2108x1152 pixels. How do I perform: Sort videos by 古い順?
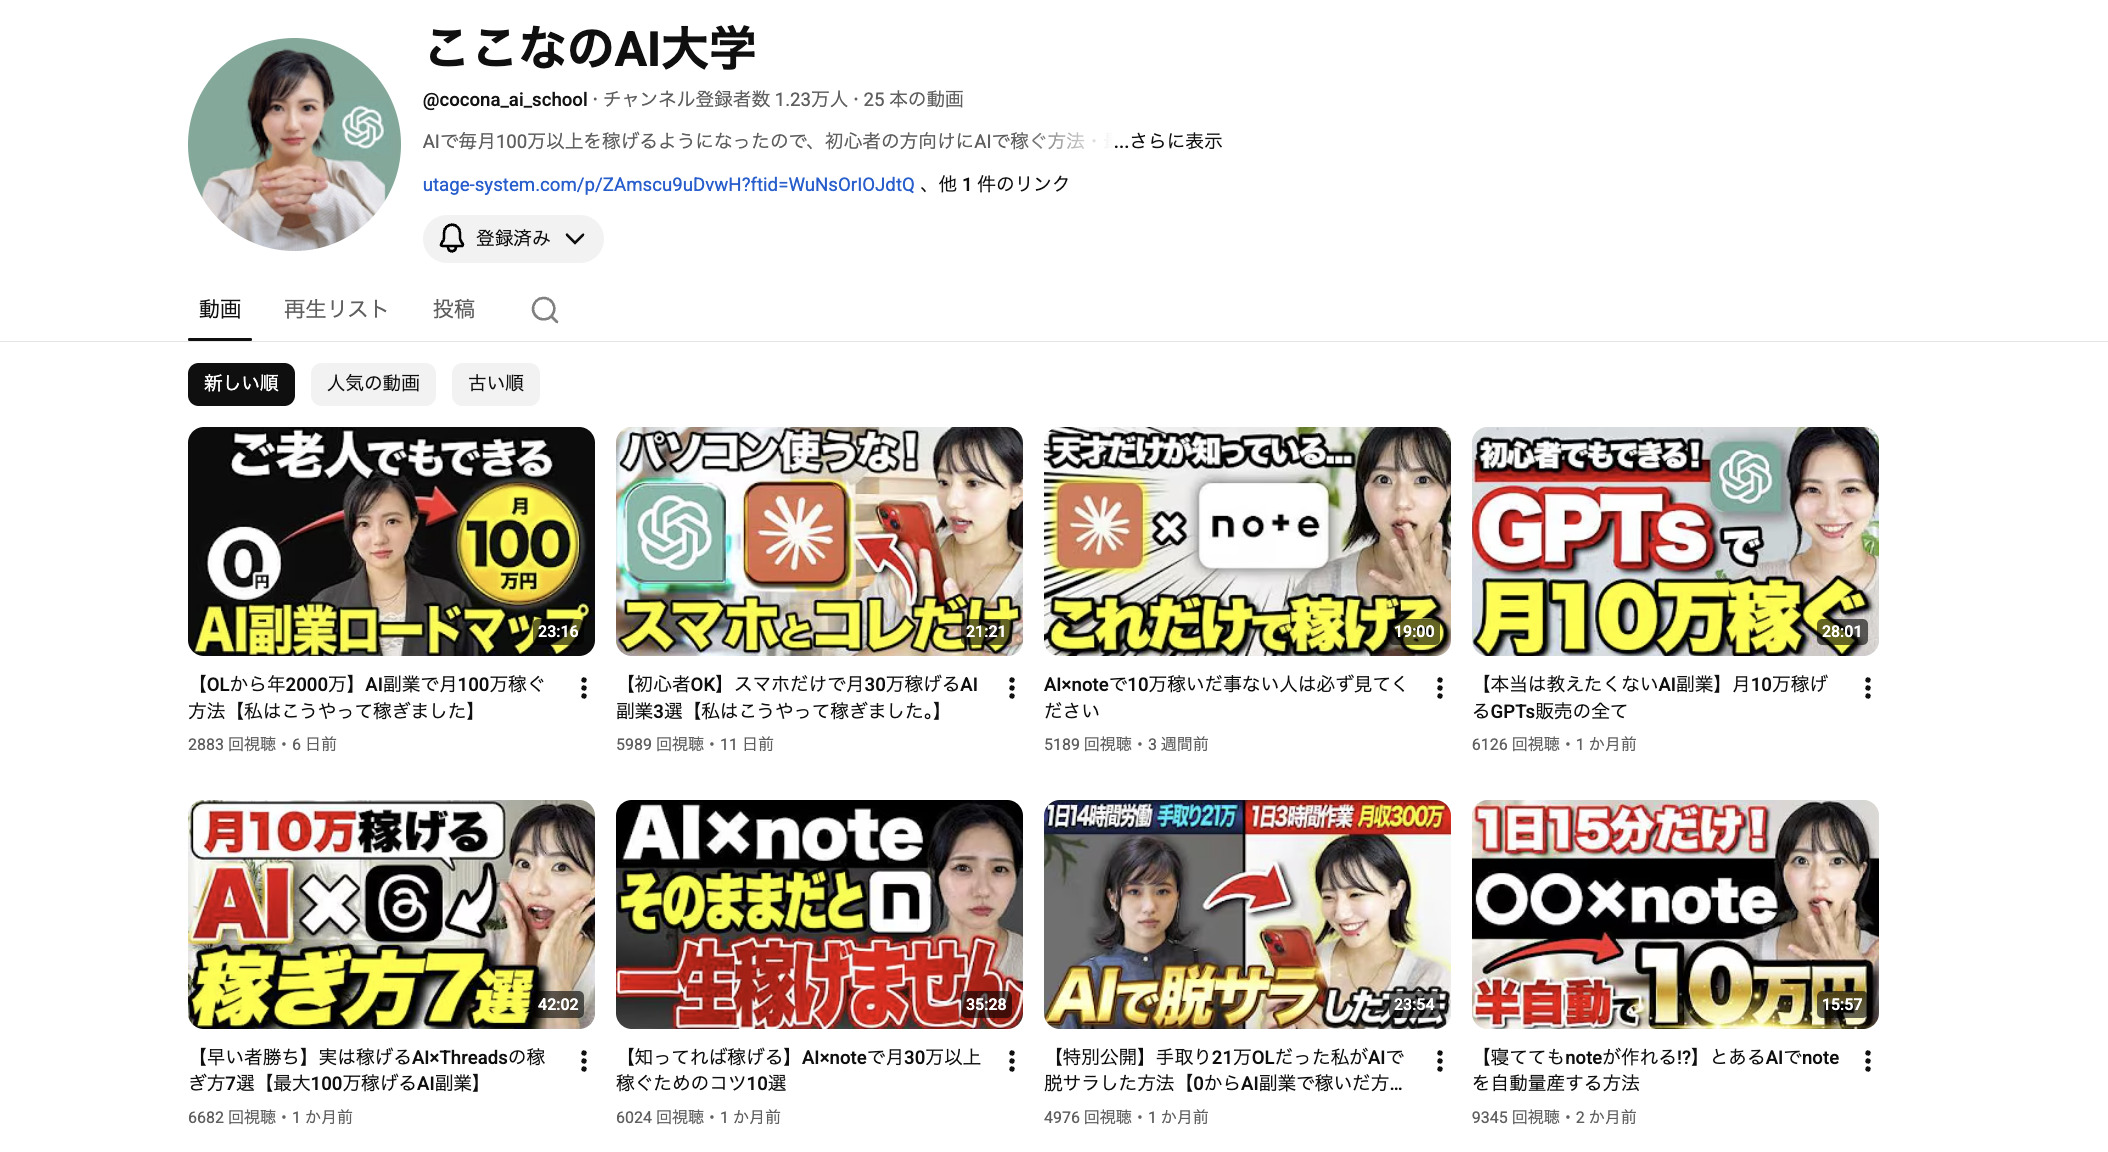(x=495, y=384)
